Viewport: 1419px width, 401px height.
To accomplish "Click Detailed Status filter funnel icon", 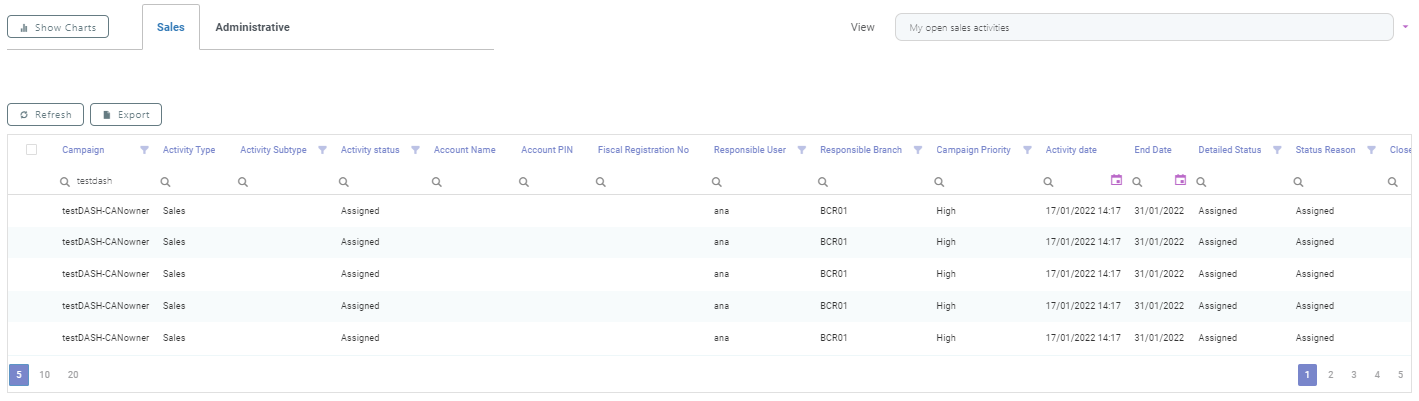I will (x=1277, y=150).
